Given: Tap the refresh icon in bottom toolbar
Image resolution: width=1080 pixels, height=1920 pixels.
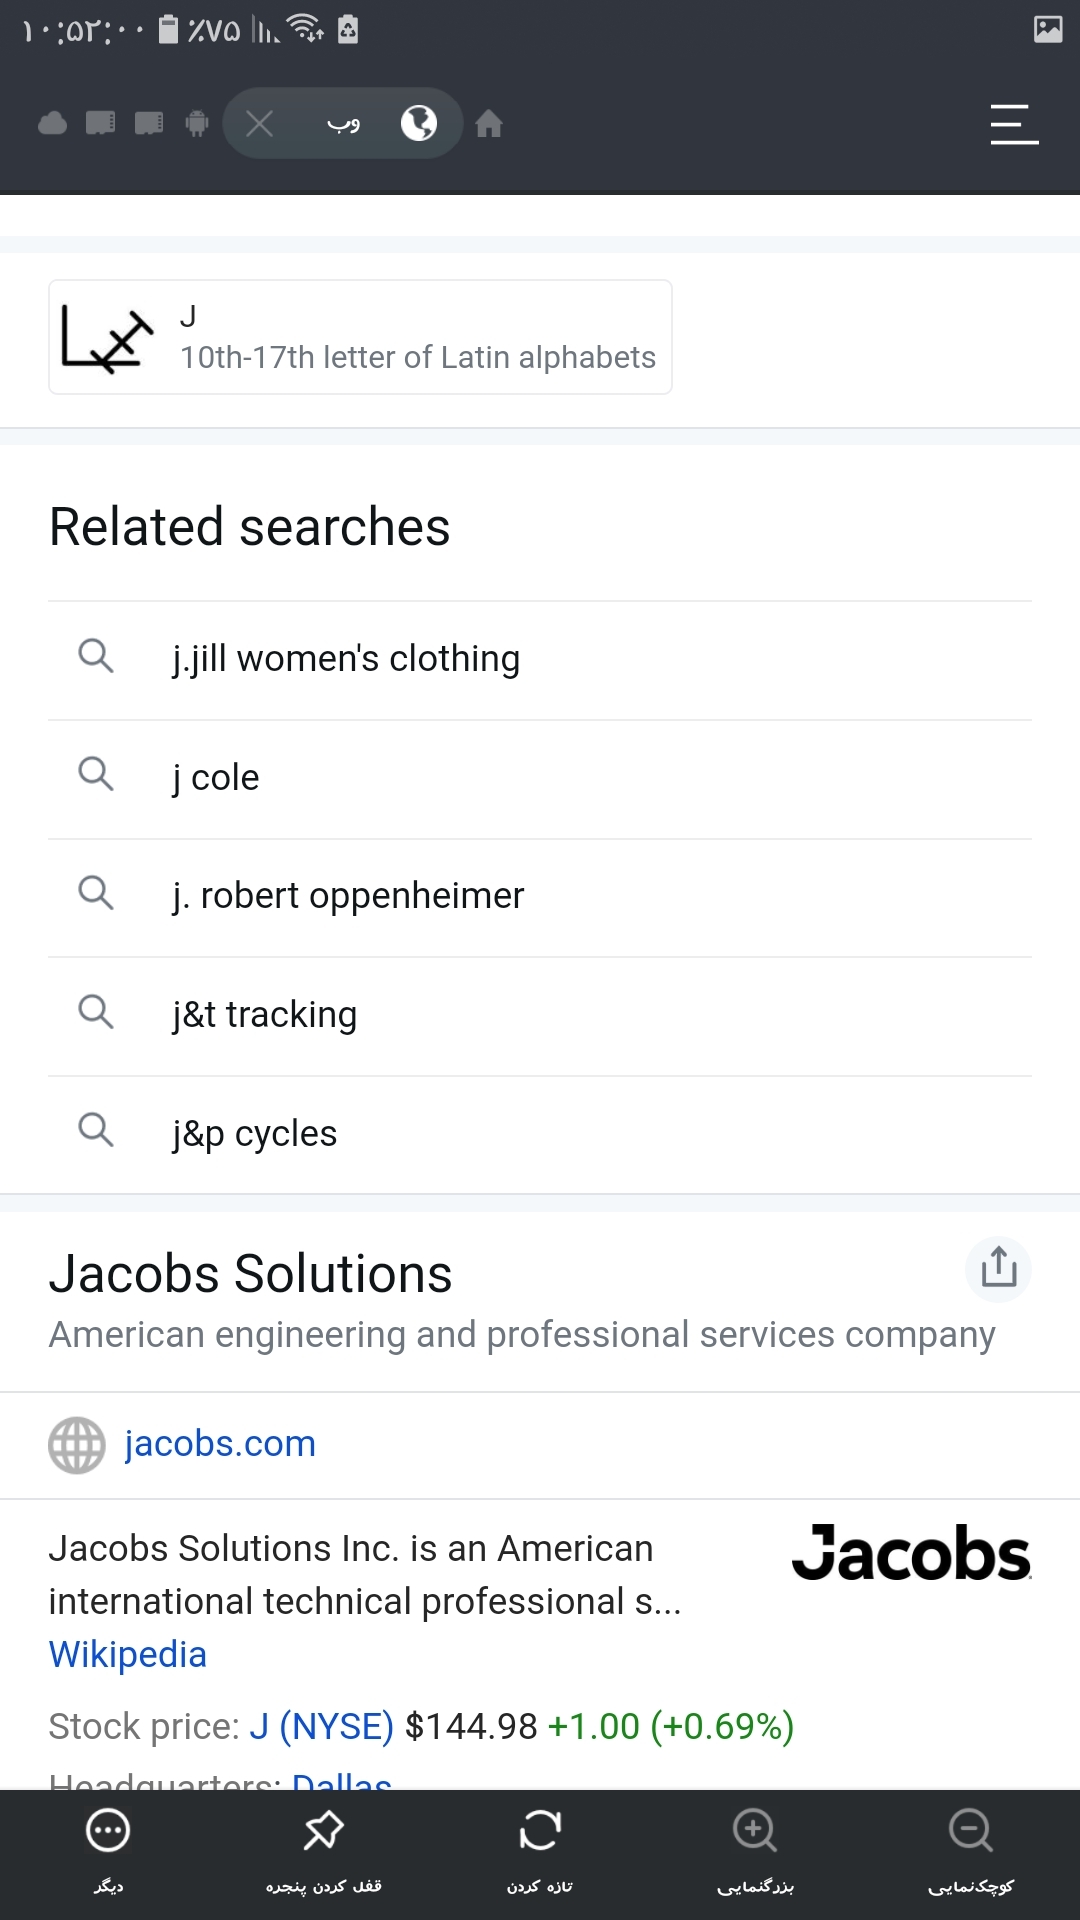Looking at the screenshot, I should pyautogui.click(x=540, y=1832).
